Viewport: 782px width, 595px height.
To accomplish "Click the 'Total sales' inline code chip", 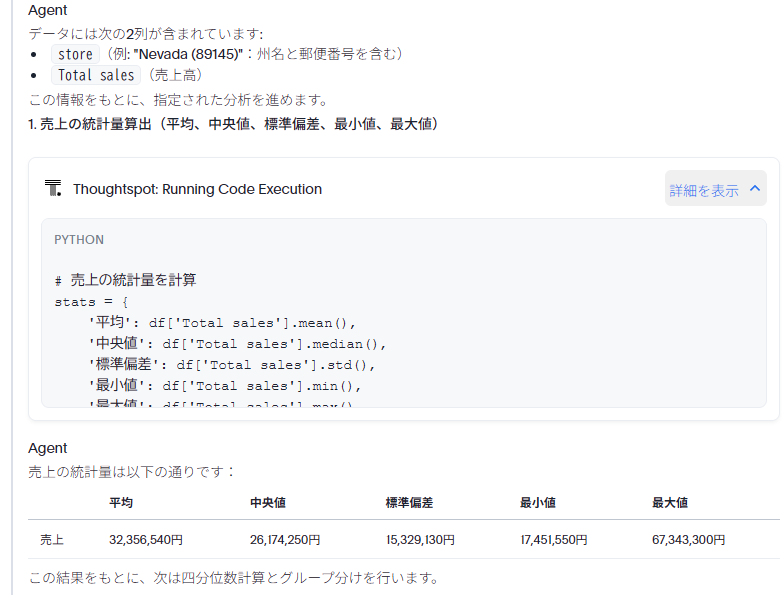I will click(96, 75).
